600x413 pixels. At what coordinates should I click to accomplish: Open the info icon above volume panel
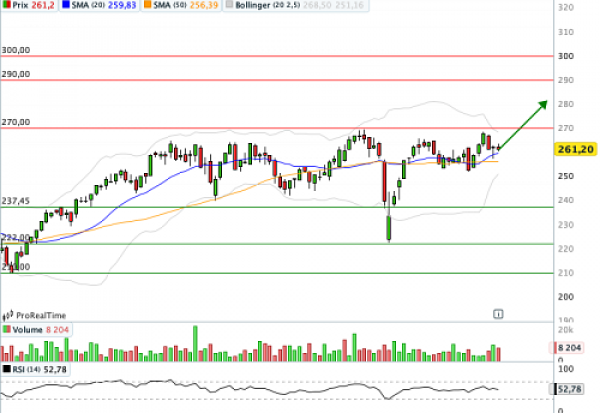tap(498, 313)
